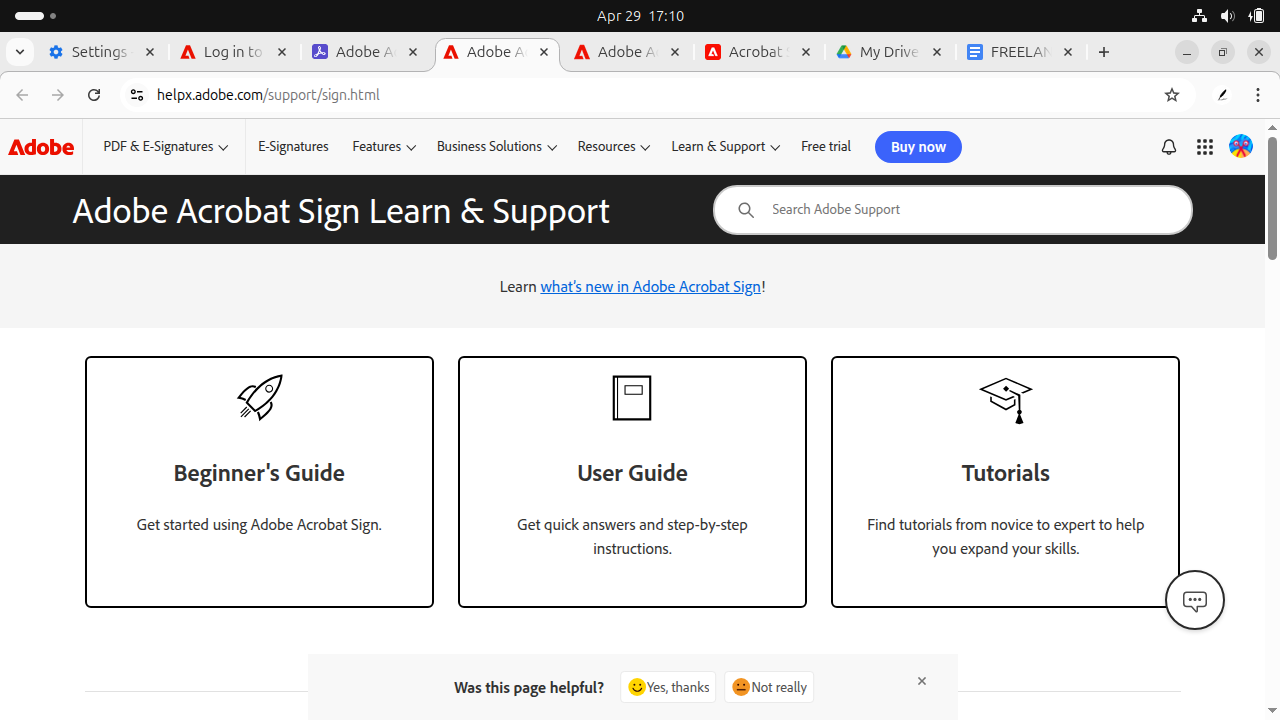Reload the page with browser refresh icon
Screen dimensions: 1280x720
click(94, 95)
